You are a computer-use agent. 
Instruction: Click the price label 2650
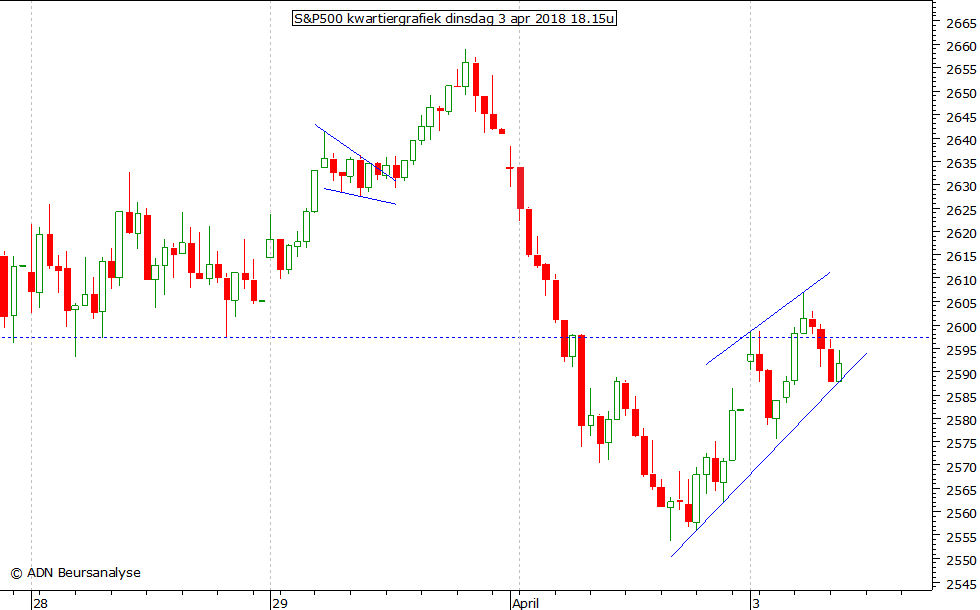961,94
